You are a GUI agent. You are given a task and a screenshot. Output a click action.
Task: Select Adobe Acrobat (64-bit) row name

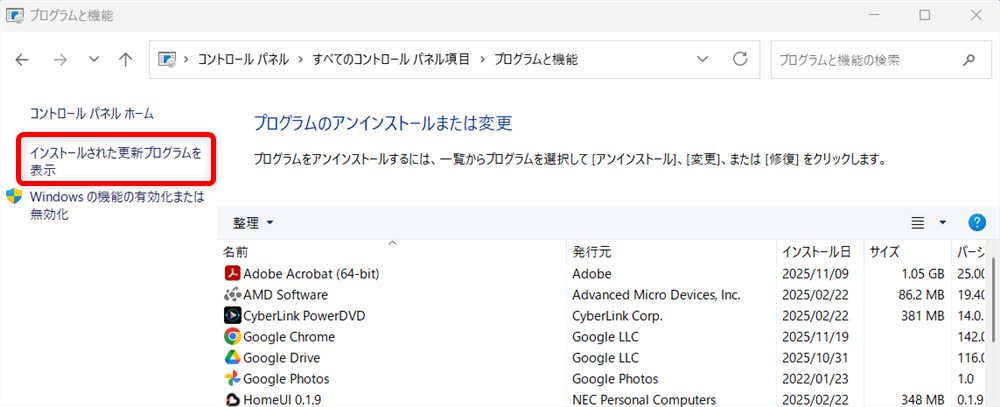311,274
